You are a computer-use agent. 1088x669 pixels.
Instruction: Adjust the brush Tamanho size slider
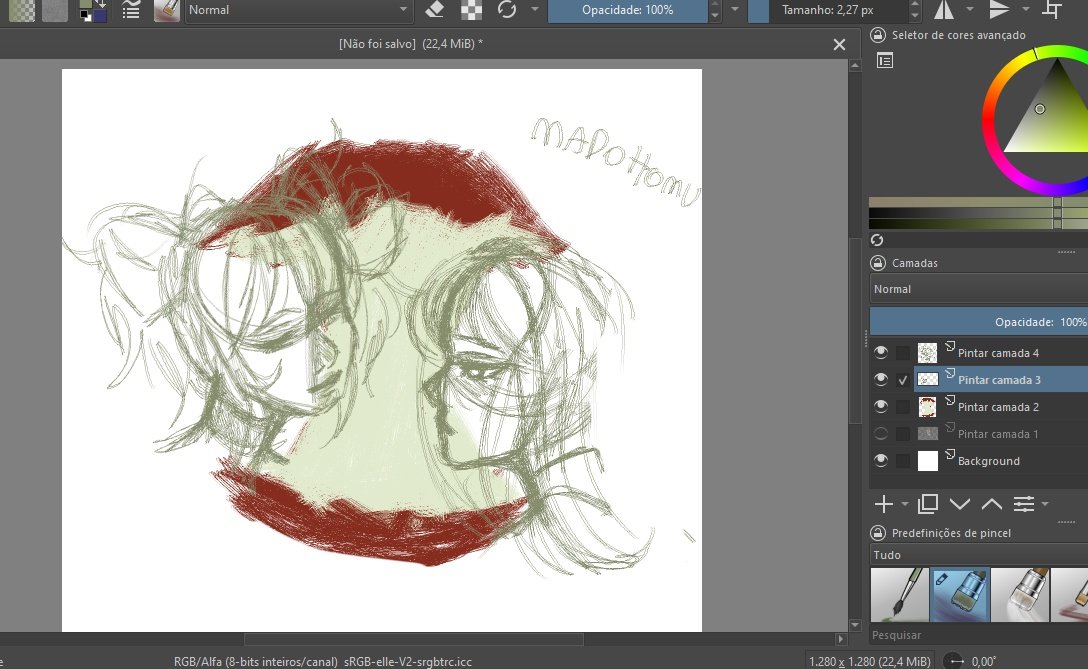point(827,10)
